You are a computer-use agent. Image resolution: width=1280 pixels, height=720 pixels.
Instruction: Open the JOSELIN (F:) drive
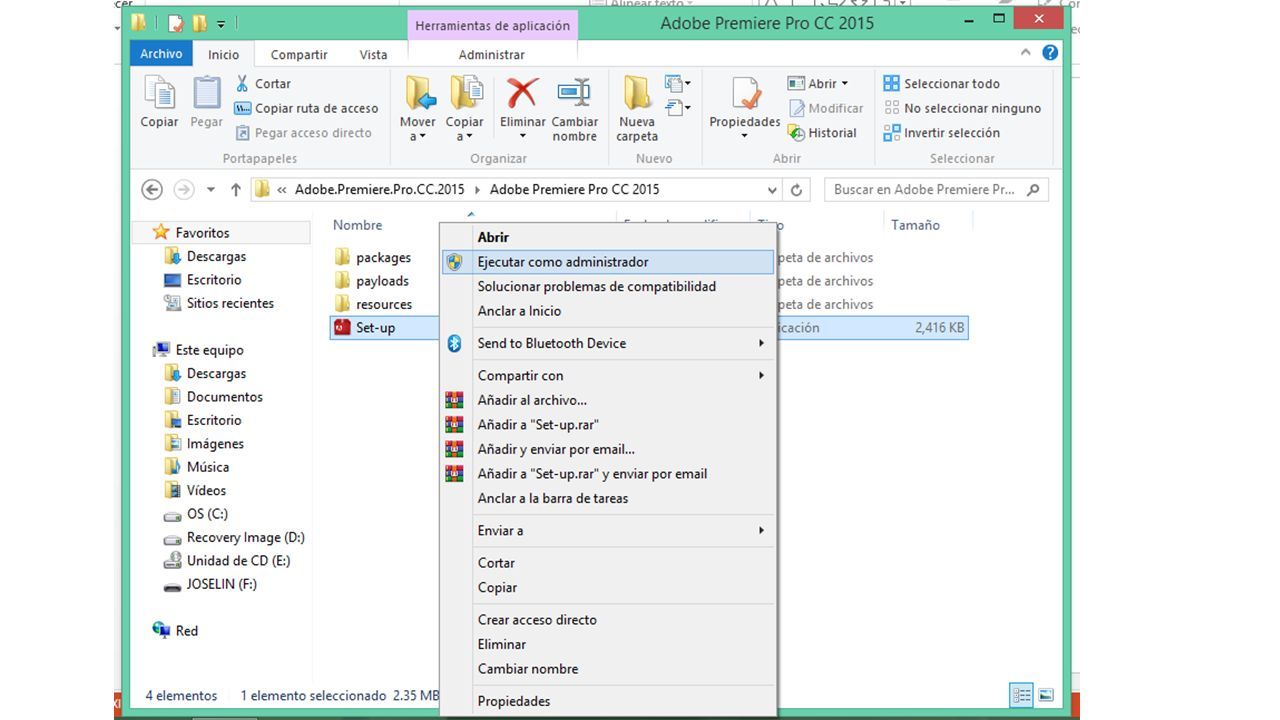(221, 584)
